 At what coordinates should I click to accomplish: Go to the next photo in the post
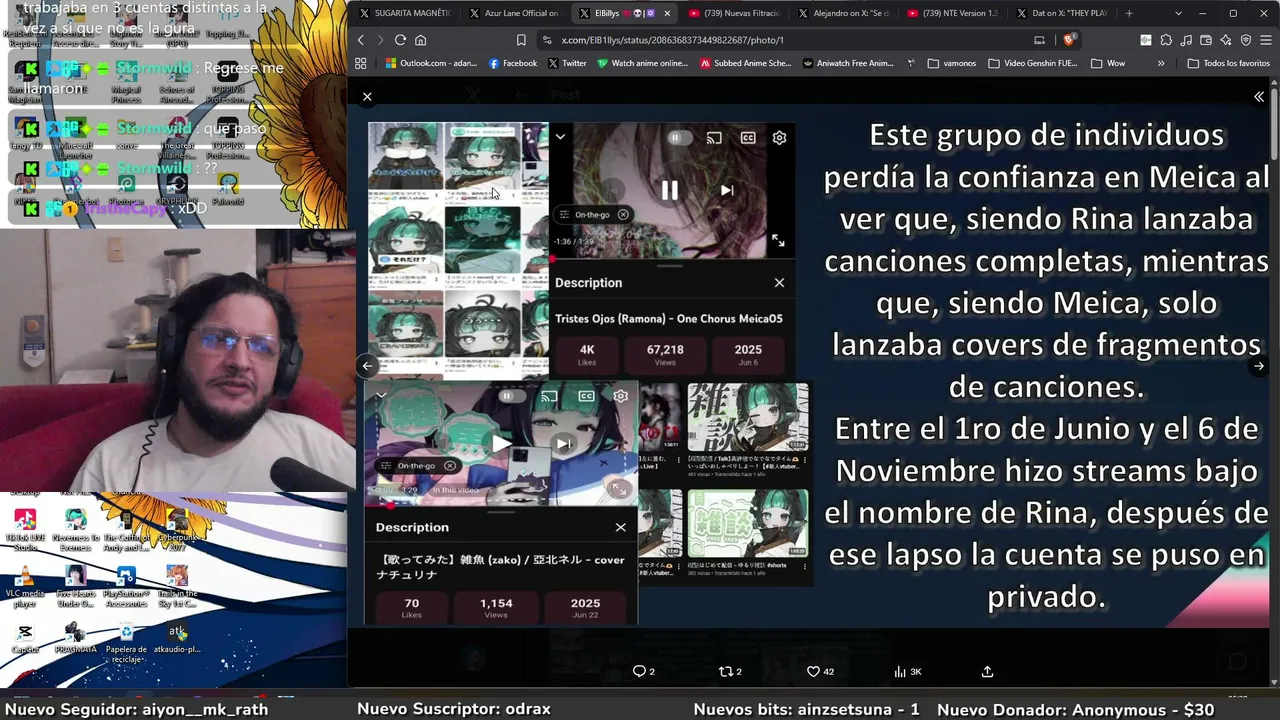[1259, 366]
